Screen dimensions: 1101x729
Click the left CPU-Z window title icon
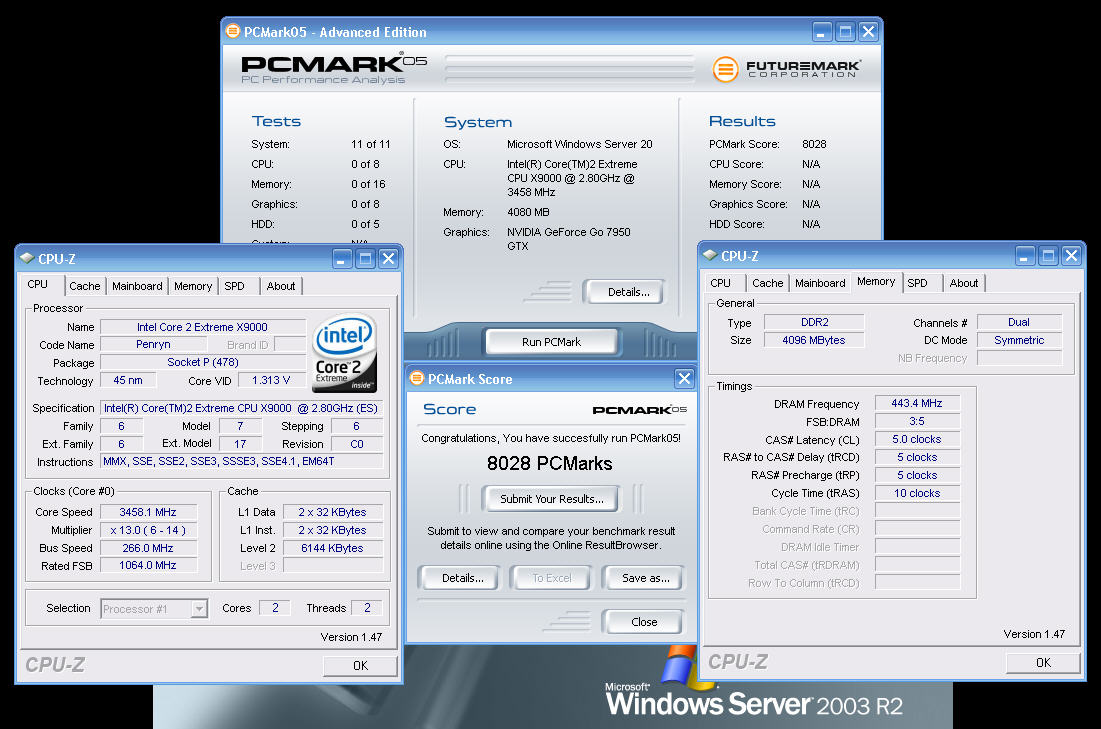click(27, 258)
